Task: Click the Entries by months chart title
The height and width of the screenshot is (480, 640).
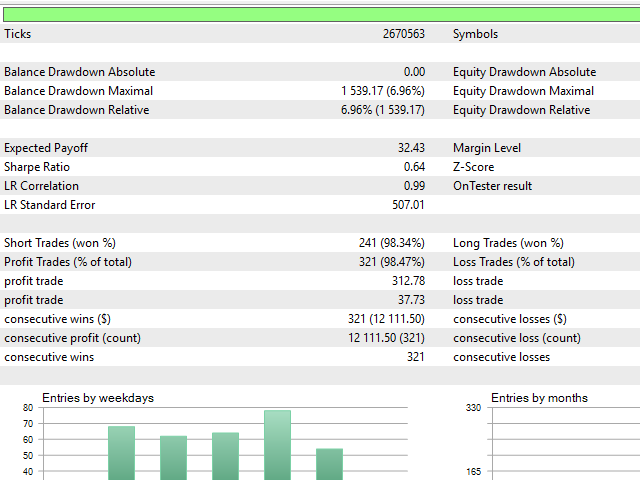Action: coord(539,398)
